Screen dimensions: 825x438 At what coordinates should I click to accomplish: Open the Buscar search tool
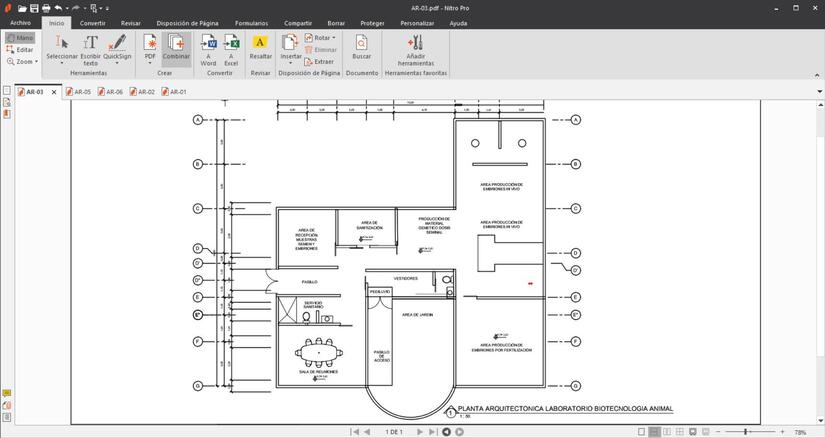(x=361, y=47)
